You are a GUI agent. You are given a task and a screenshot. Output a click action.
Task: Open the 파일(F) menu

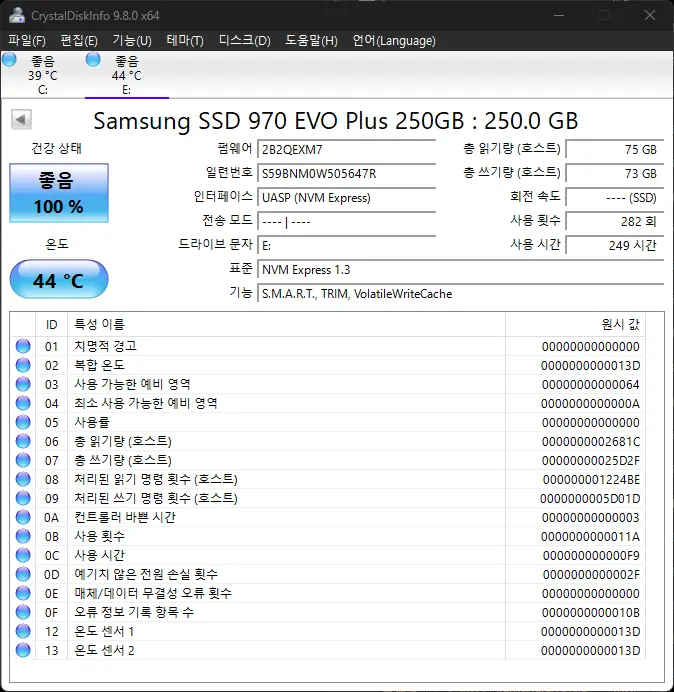pyautogui.click(x=26, y=41)
